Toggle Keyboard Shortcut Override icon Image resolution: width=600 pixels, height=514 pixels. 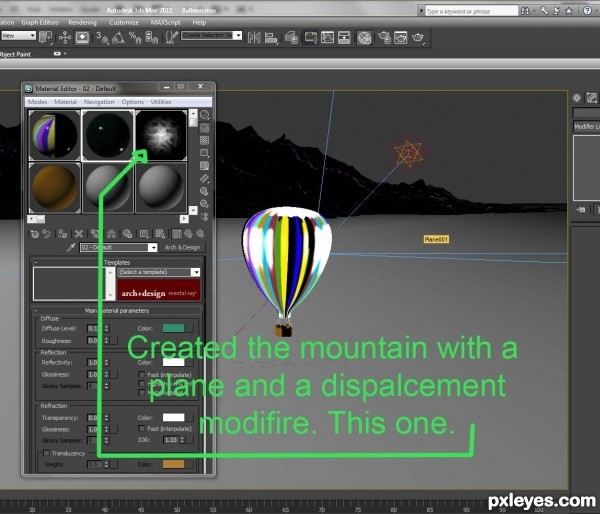(x=82, y=38)
